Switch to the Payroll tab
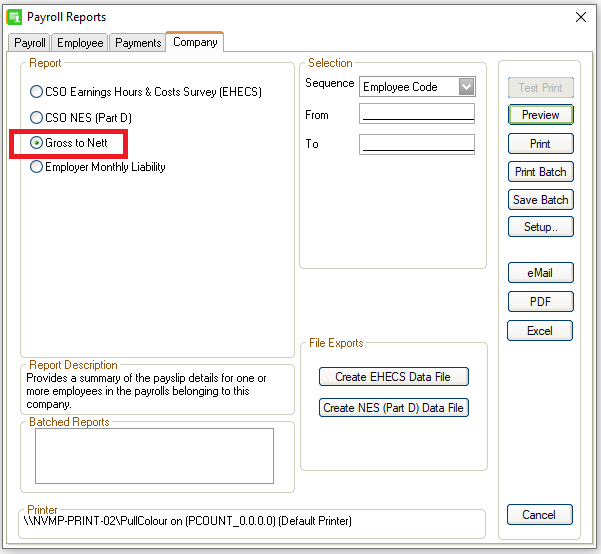601x554 pixels. tap(29, 43)
